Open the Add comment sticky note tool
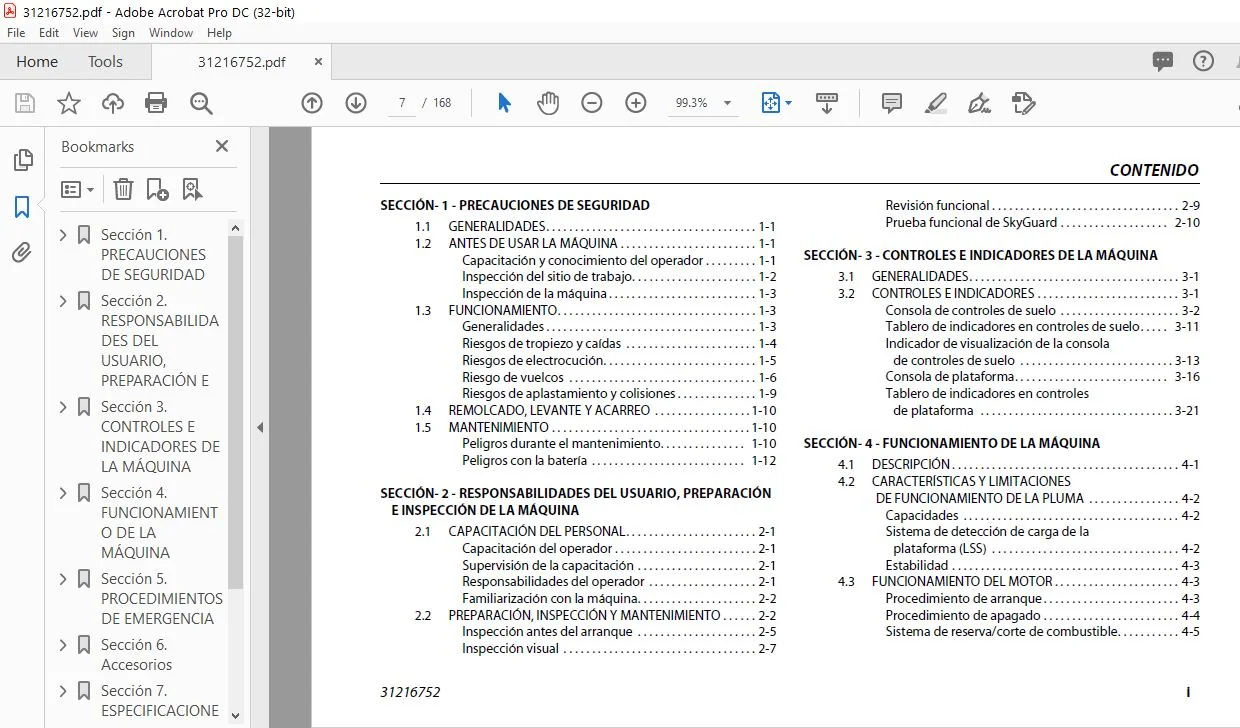Viewport: 1240px width, 728px height. pos(892,103)
